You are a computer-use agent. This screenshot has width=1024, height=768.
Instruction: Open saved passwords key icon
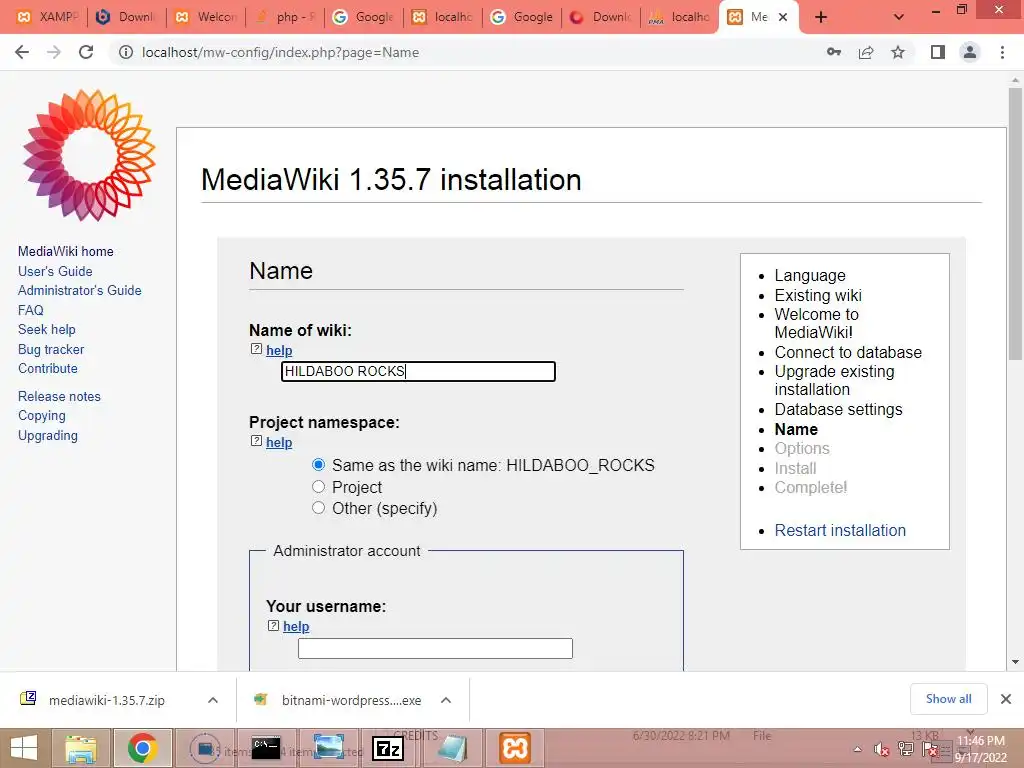(x=834, y=52)
